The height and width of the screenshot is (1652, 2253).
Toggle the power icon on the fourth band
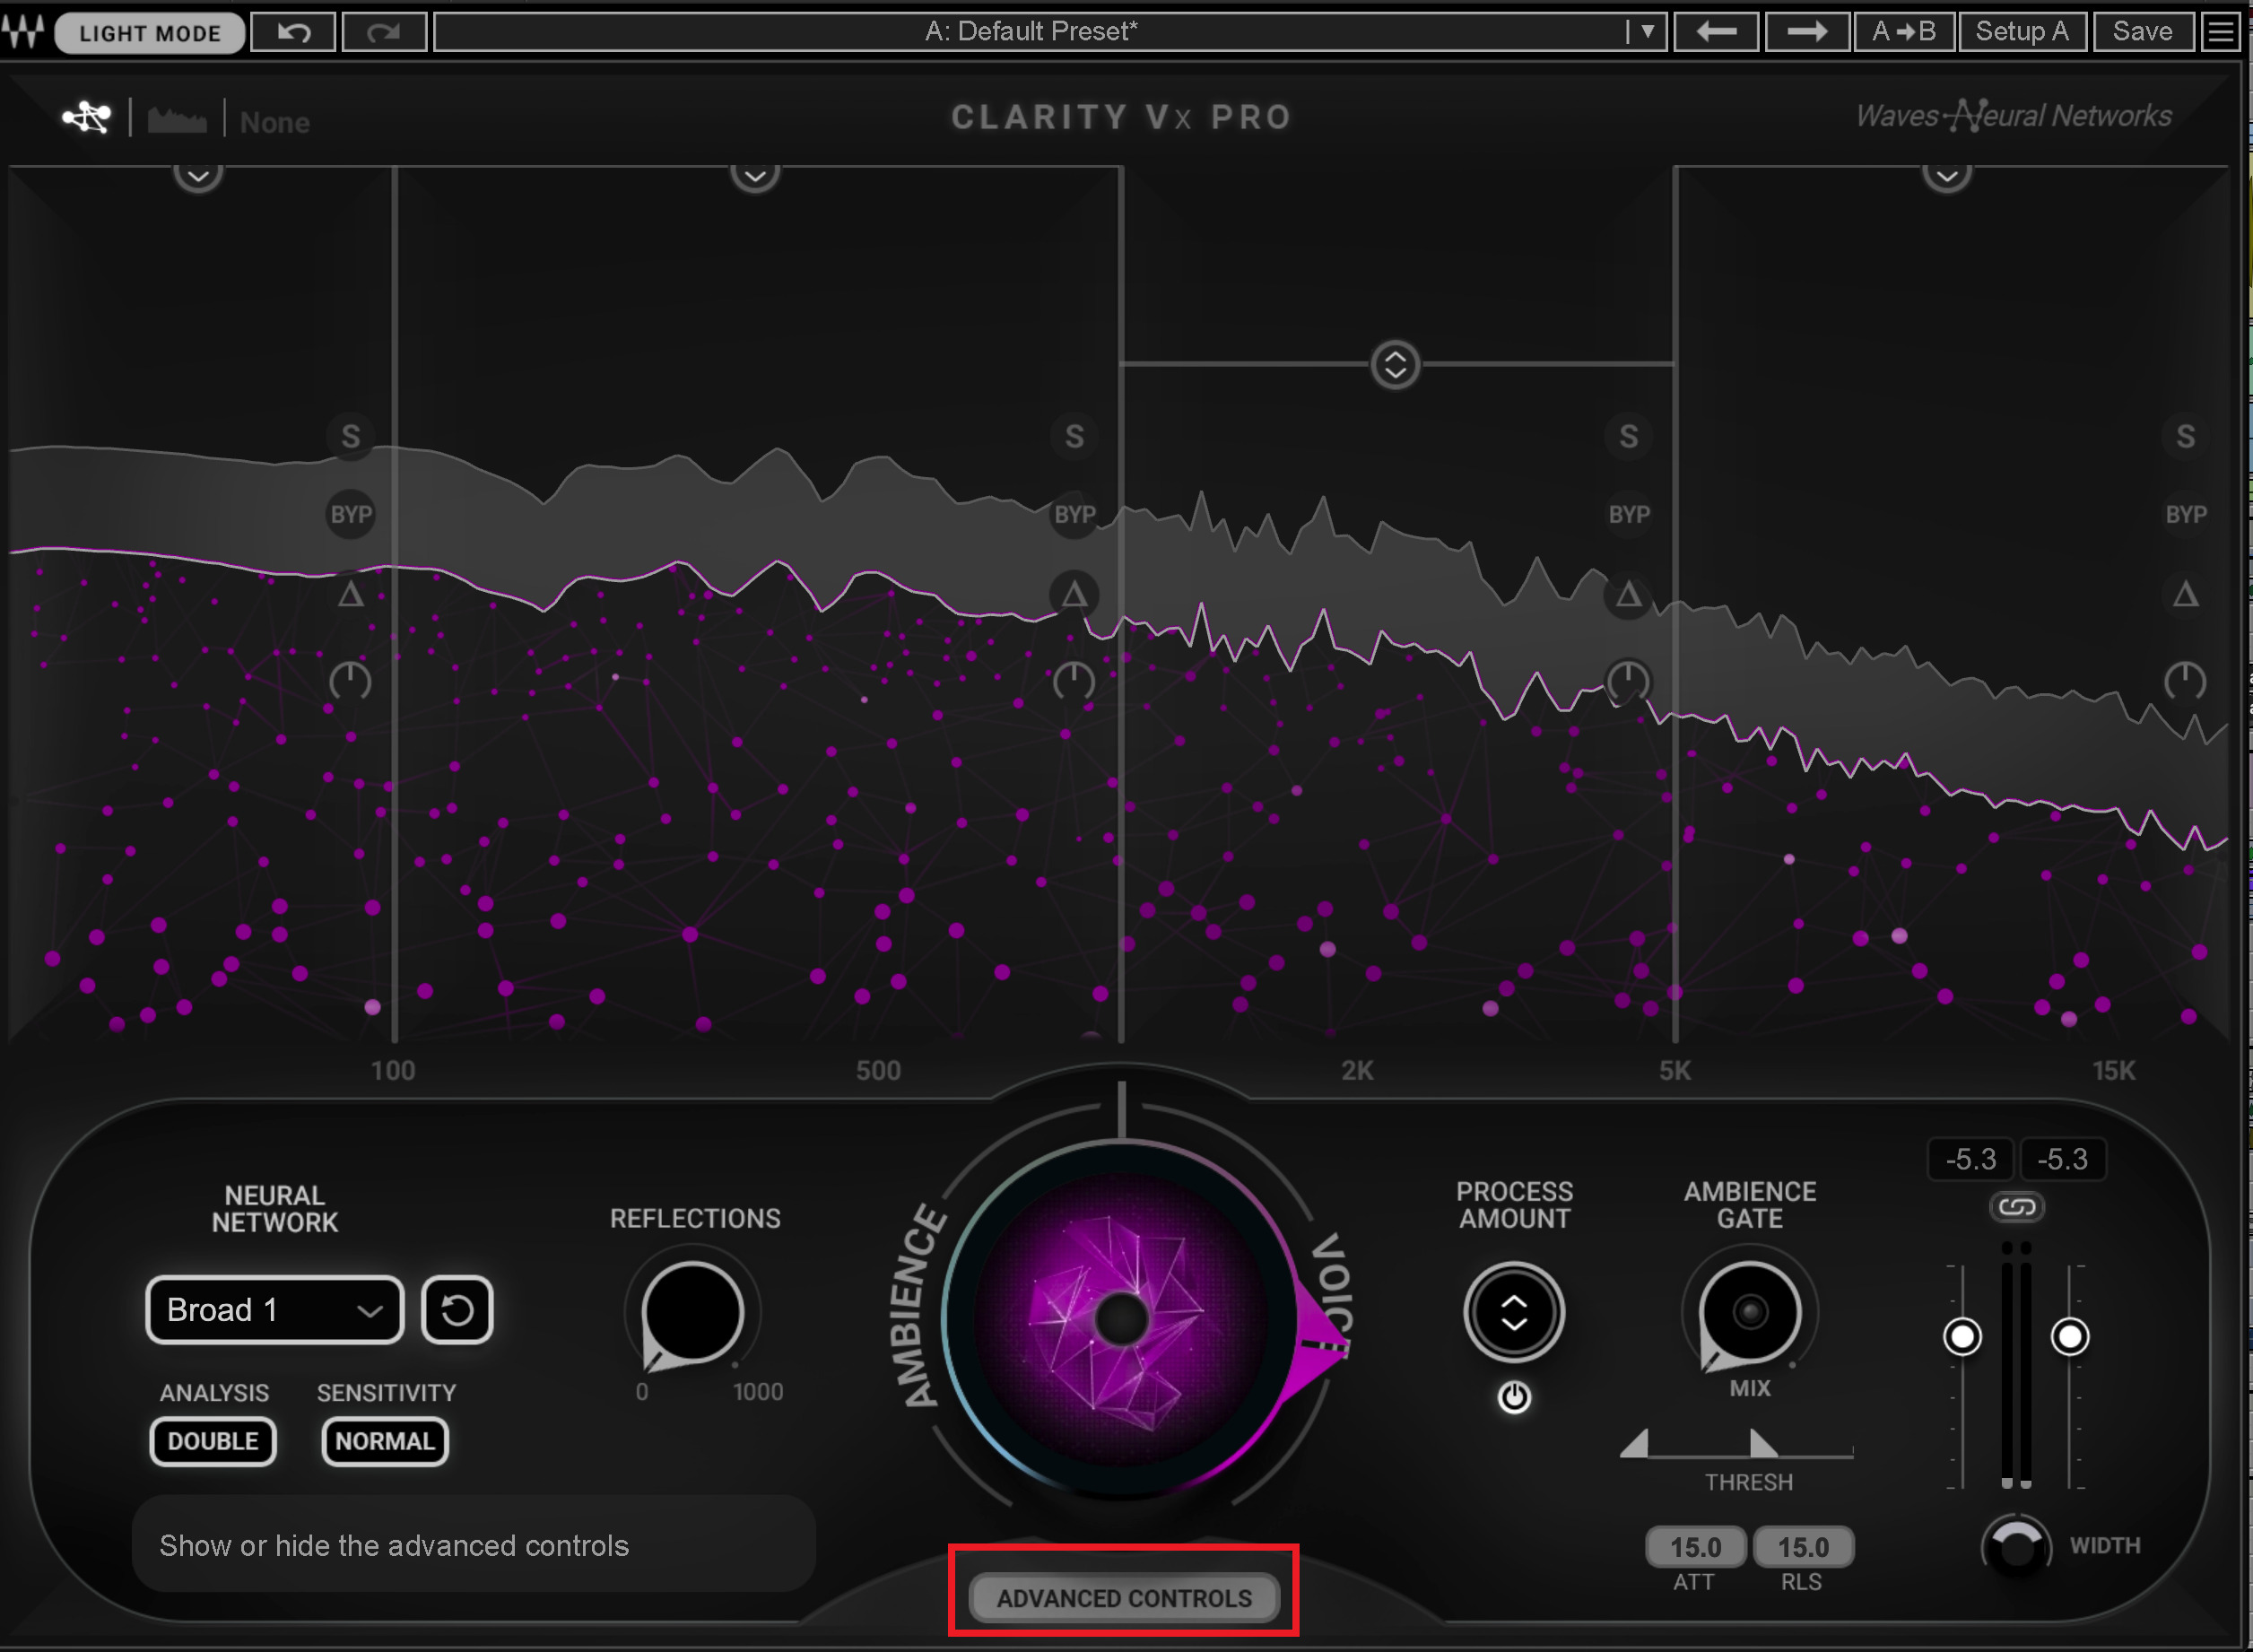click(x=2185, y=681)
